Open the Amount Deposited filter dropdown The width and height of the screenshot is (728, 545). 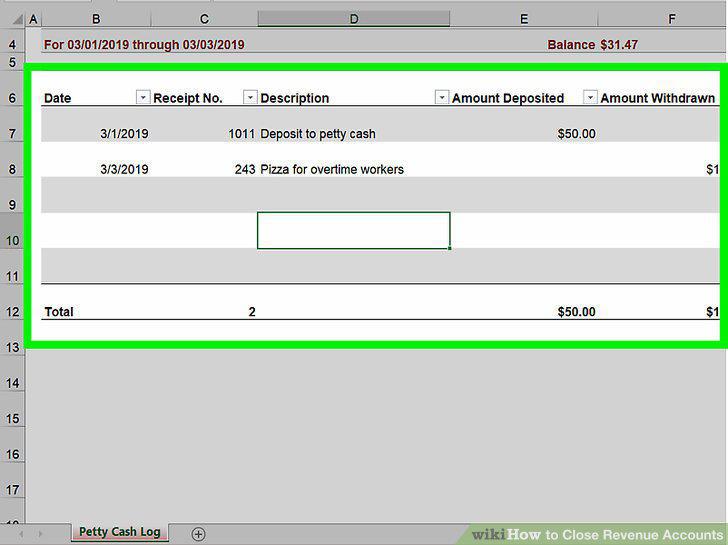[590, 97]
